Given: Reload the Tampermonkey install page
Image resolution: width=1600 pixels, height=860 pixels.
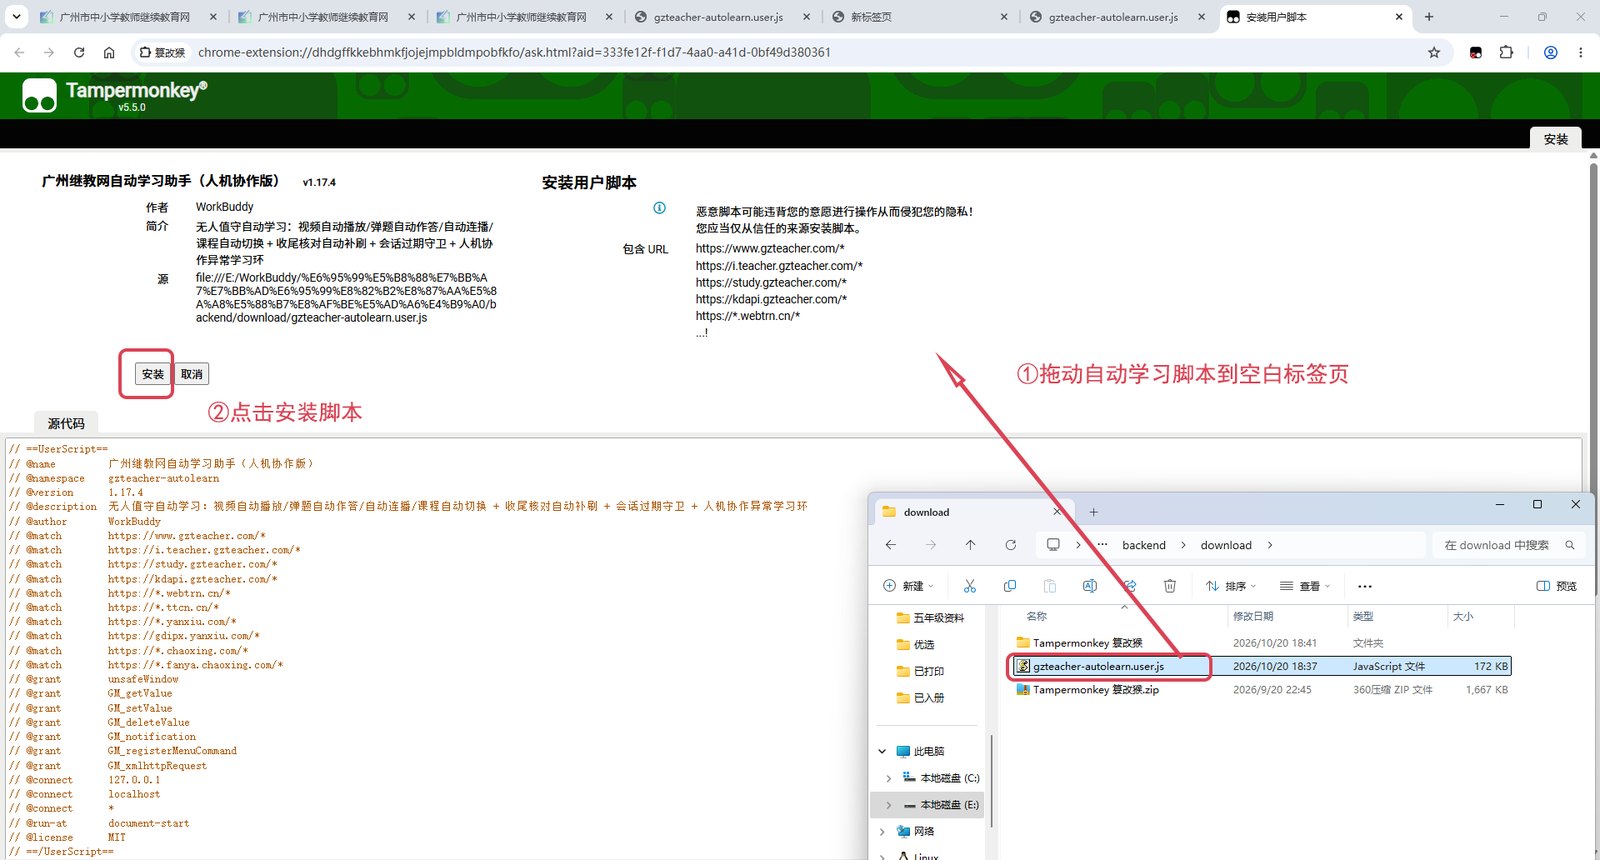Looking at the screenshot, I should [79, 52].
